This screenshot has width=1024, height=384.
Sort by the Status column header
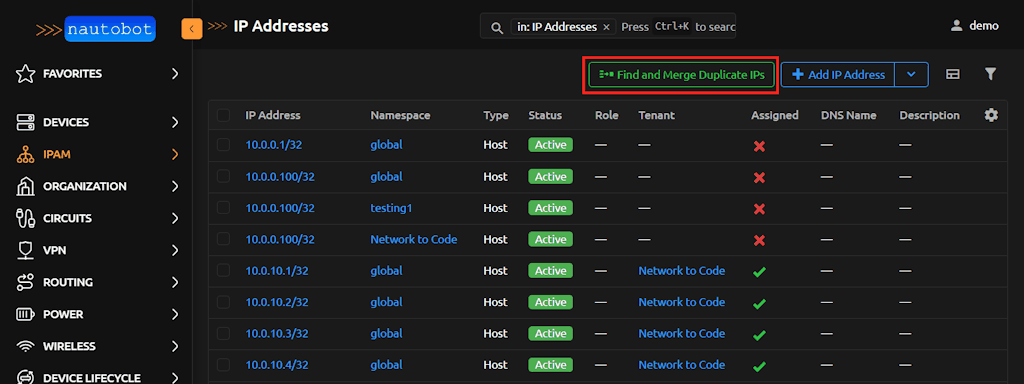click(545, 115)
